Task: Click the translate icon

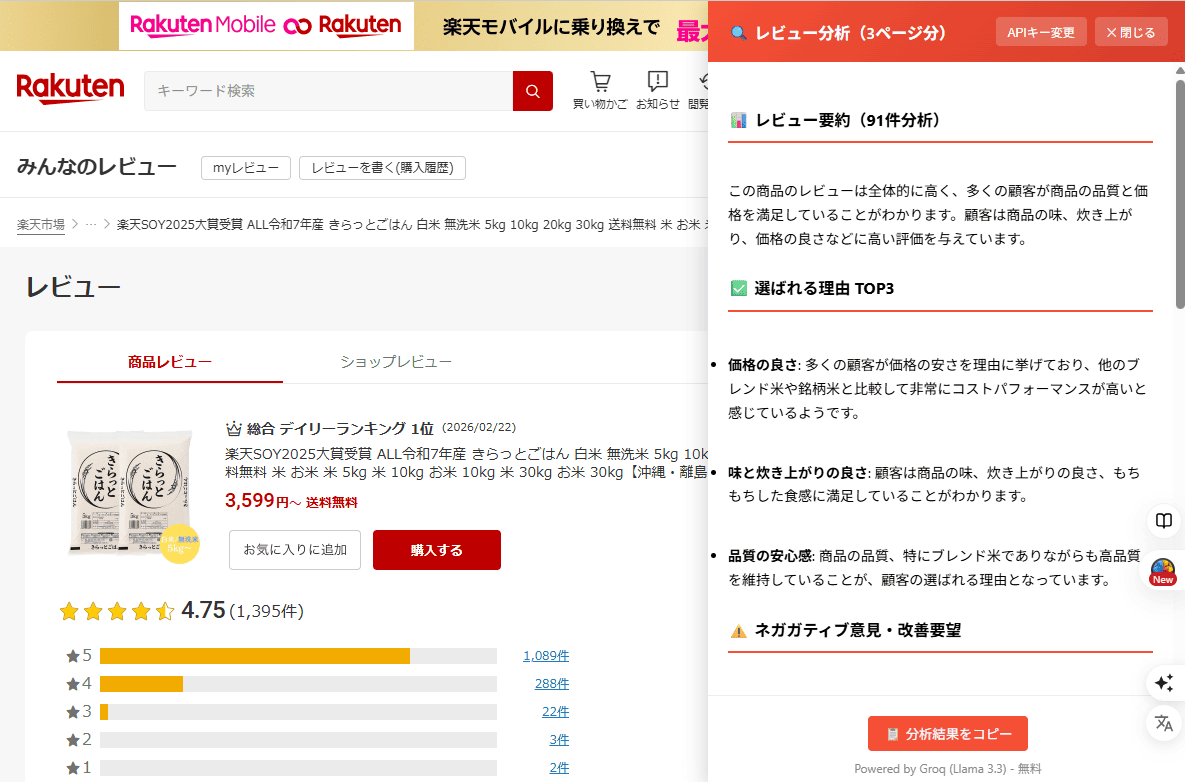Action: click(1164, 723)
